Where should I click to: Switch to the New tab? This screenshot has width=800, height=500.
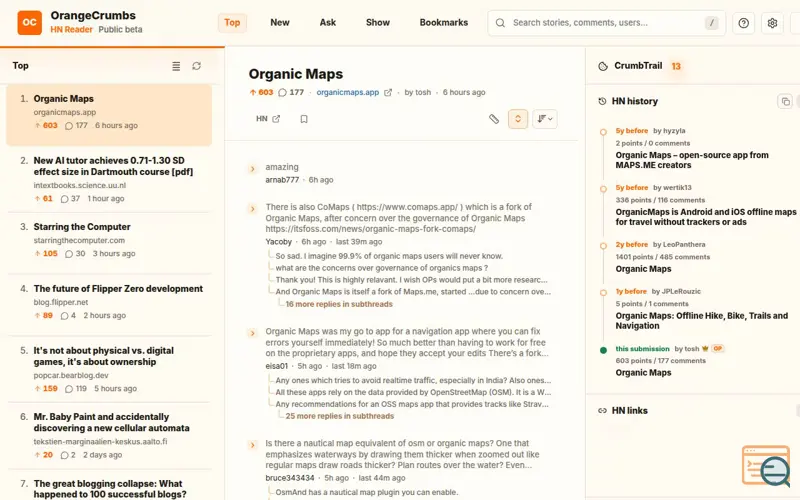click(280, 22)
